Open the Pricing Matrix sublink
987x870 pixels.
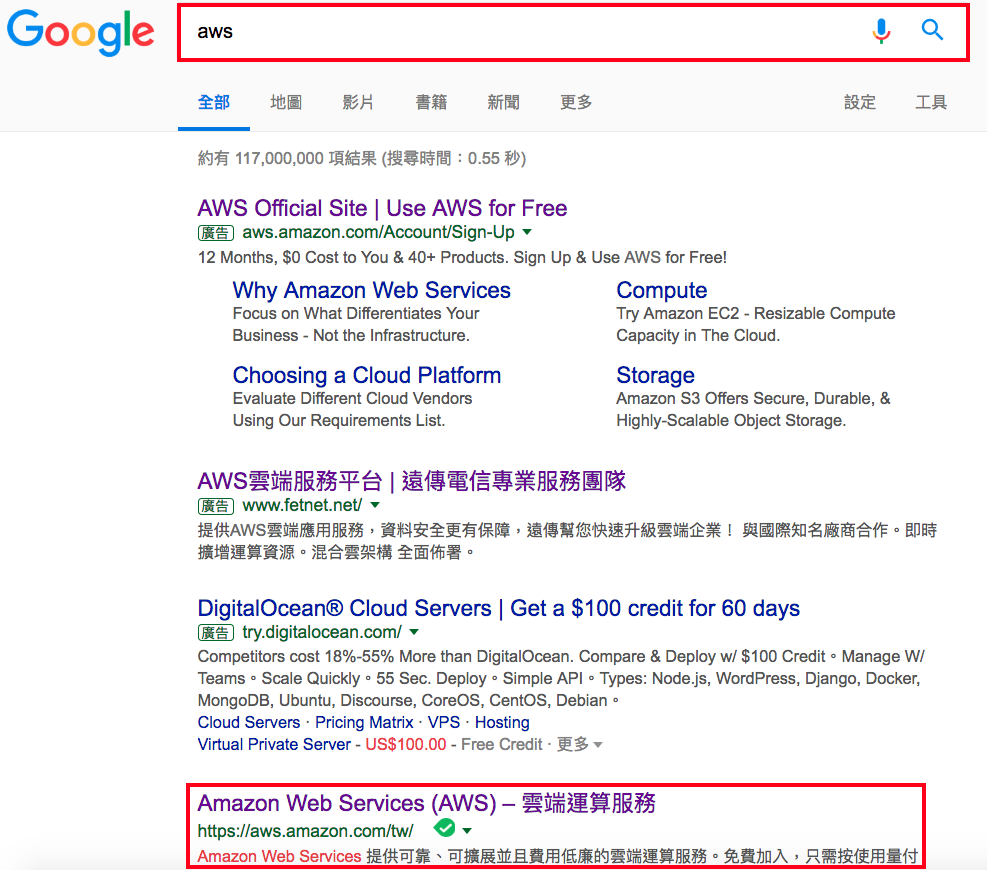coord(364,722)
